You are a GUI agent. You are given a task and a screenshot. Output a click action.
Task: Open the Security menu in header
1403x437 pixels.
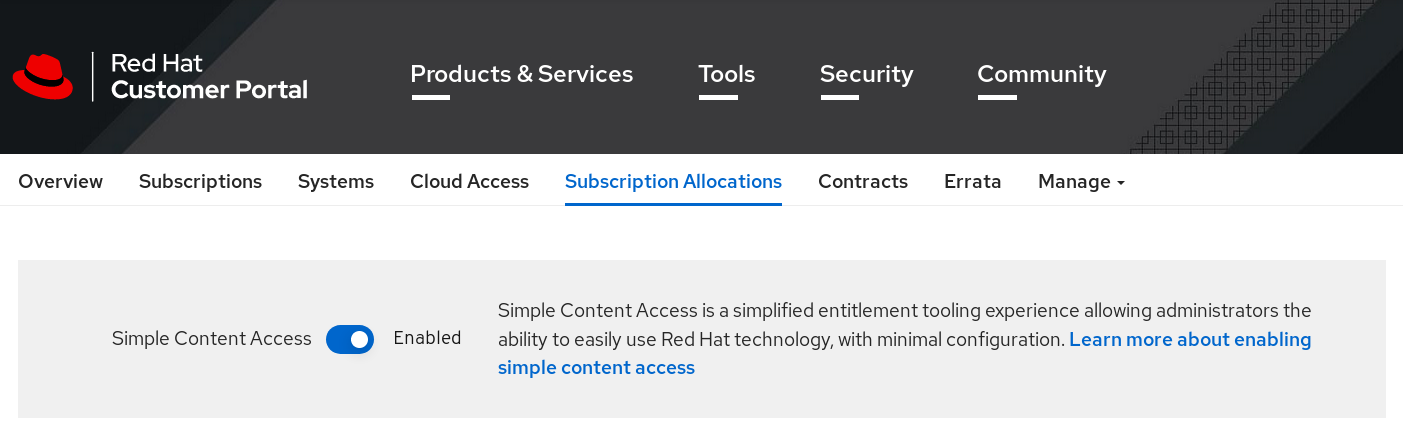click(x=866, y=74)
